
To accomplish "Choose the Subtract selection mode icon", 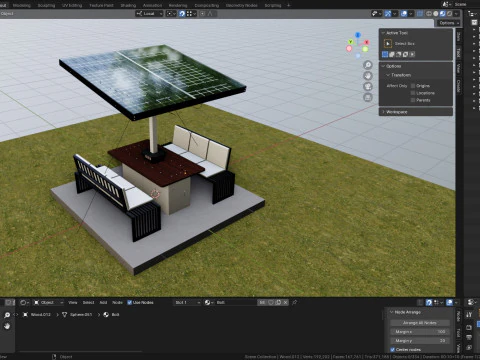I will [x=399, y=54].
